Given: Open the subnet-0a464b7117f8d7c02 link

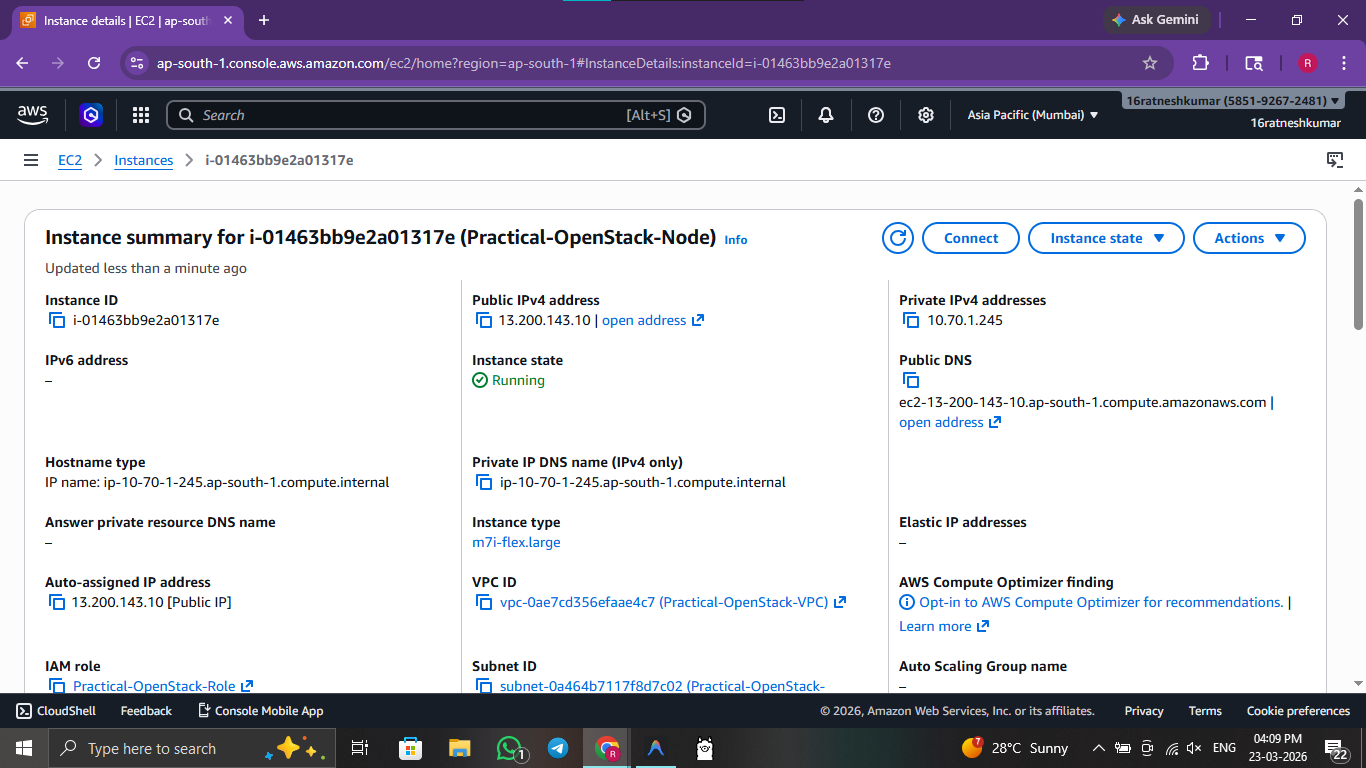Looking at the screenshot, I should pos(662,686).
